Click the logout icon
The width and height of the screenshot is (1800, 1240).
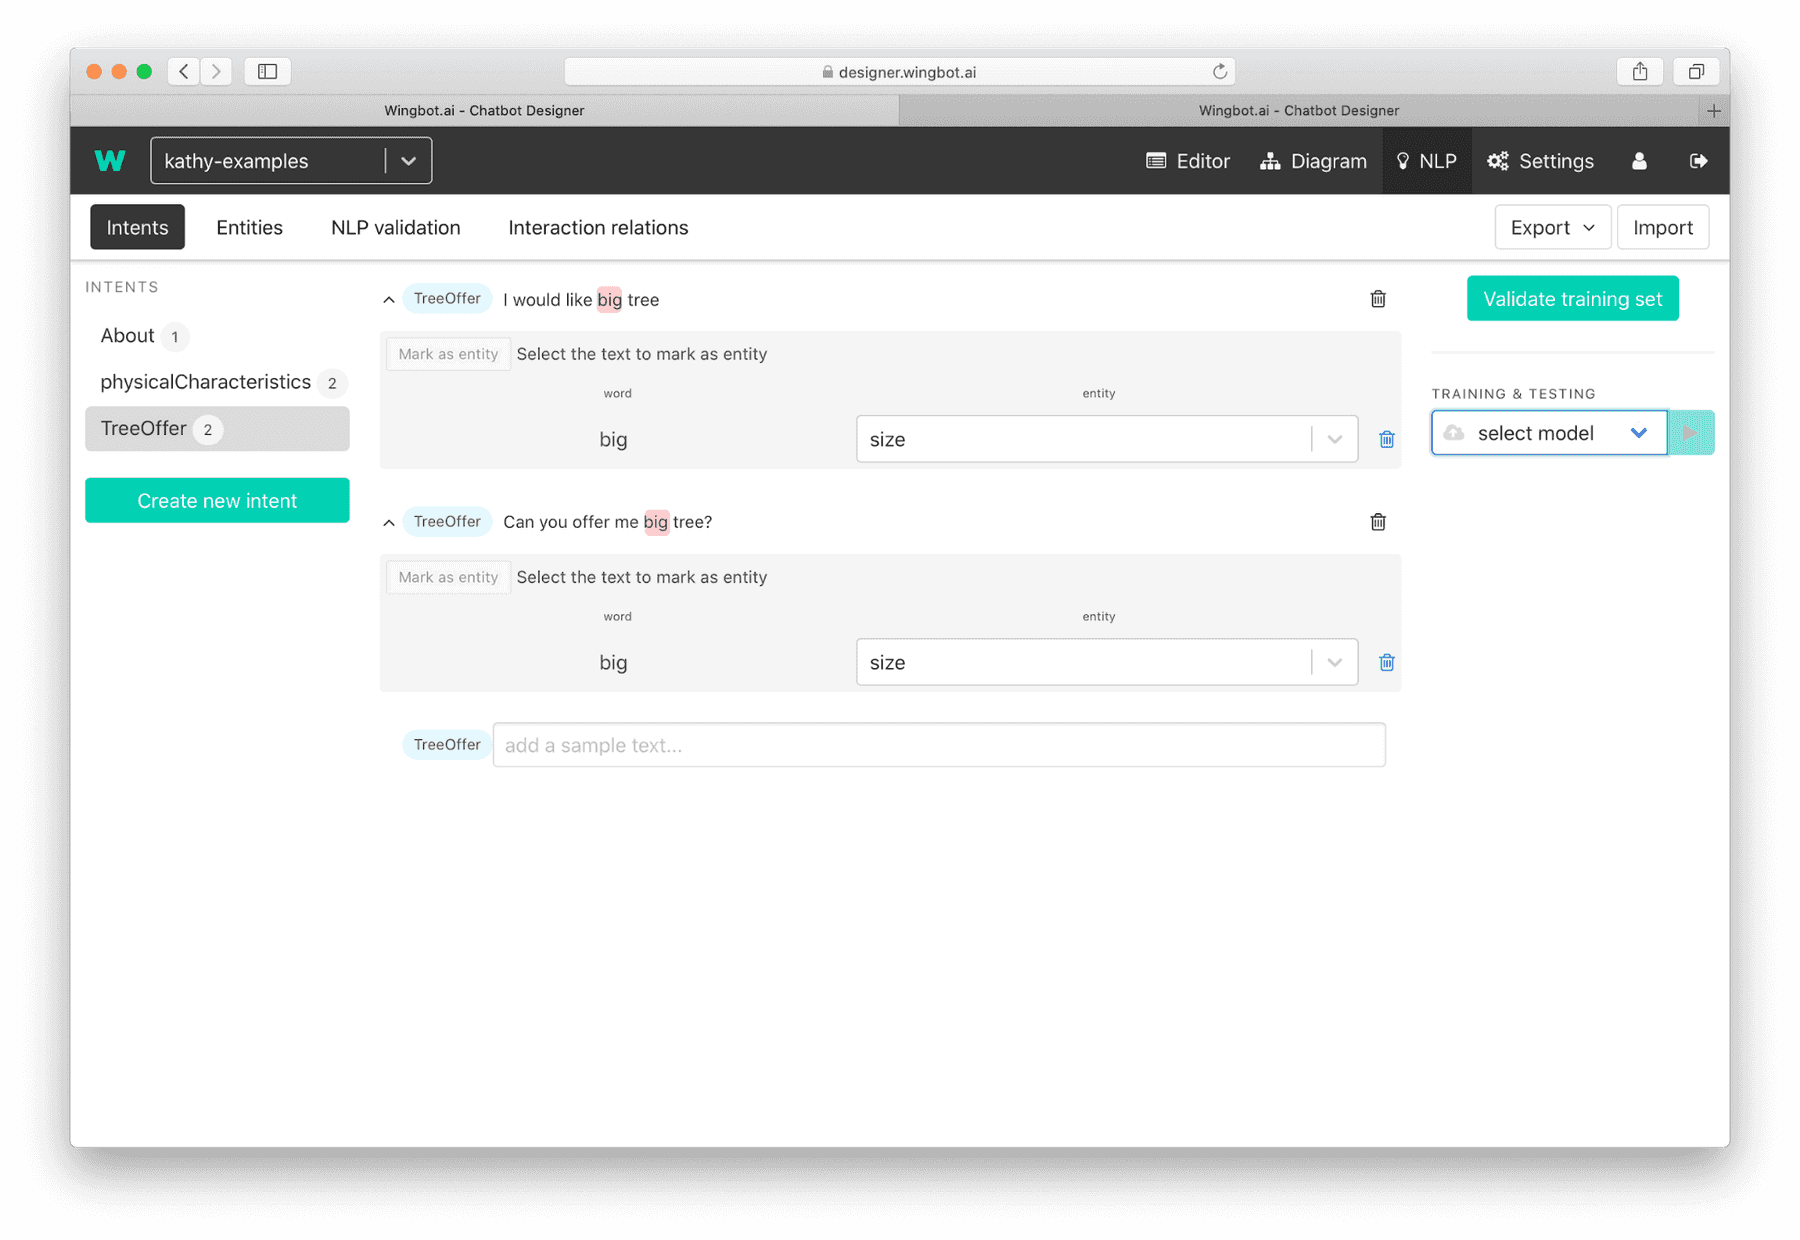(1699, 160)
